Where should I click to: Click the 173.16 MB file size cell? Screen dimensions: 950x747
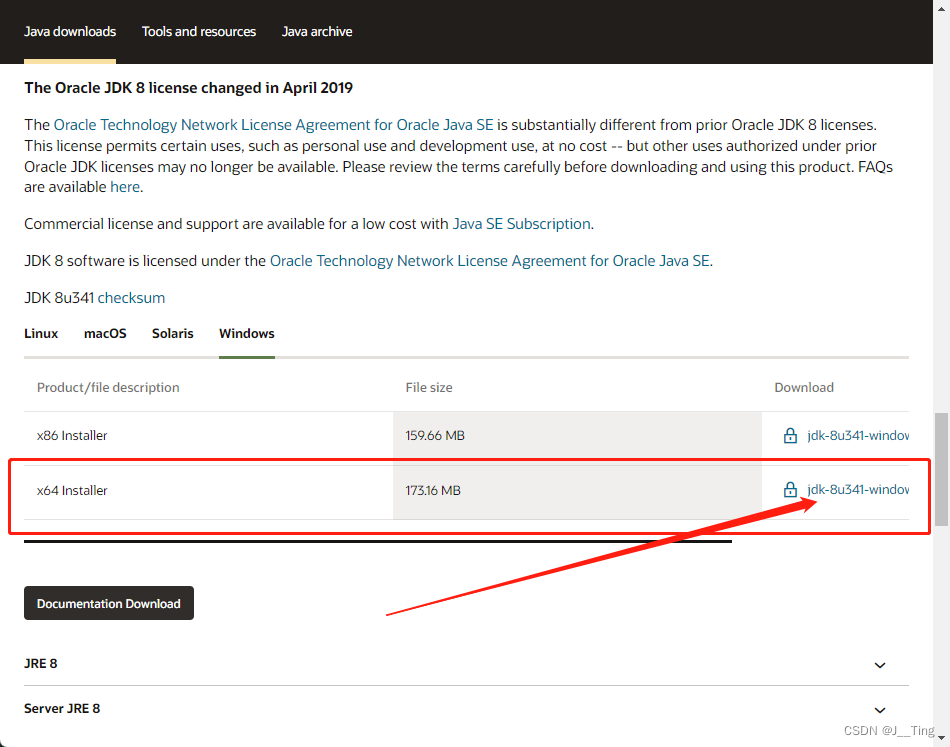pyautogui.click(x=577, y=490)
